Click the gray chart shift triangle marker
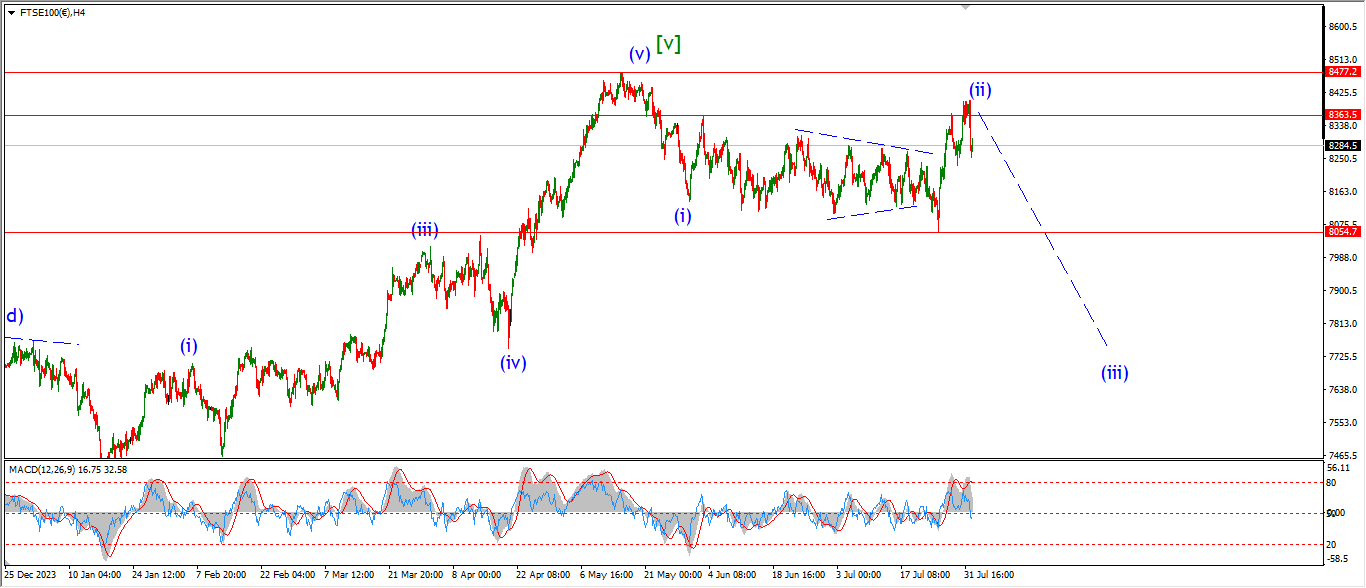Viewport: 1366px width, 588px height. coord(965,6)
